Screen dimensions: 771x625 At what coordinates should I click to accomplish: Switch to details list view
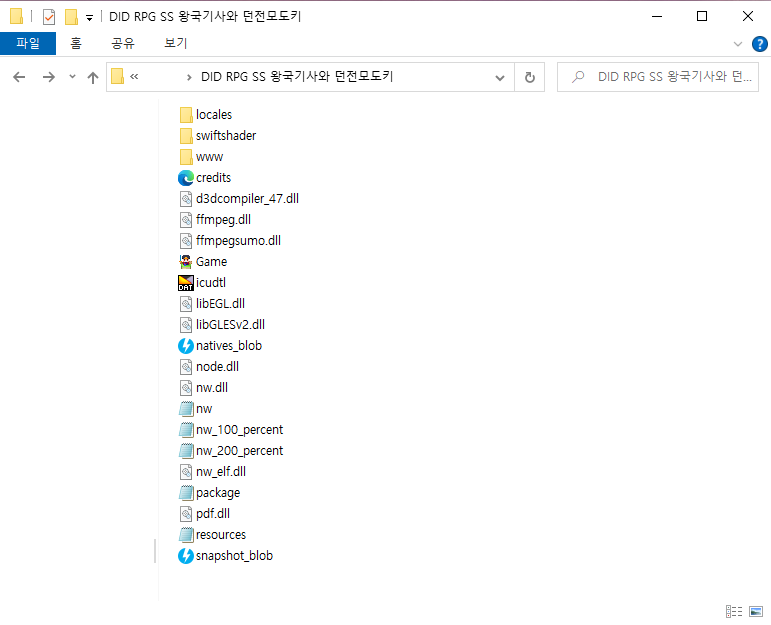pyautogui.click(x=734, y=611)
